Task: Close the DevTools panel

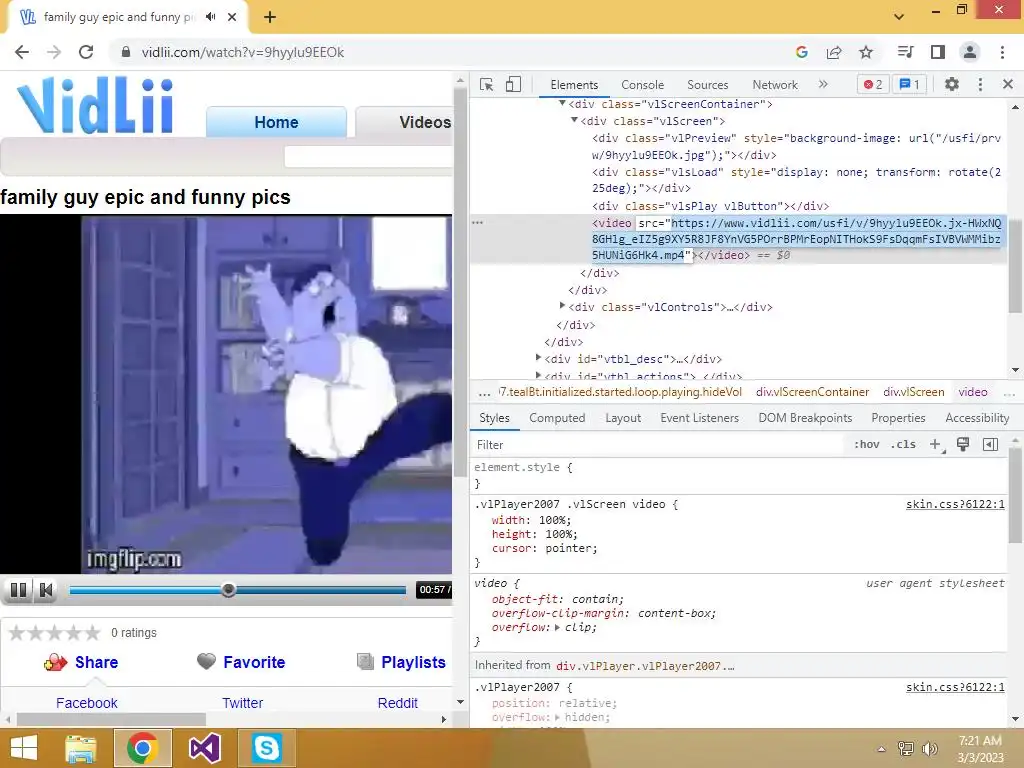Action: [1008, 84]
